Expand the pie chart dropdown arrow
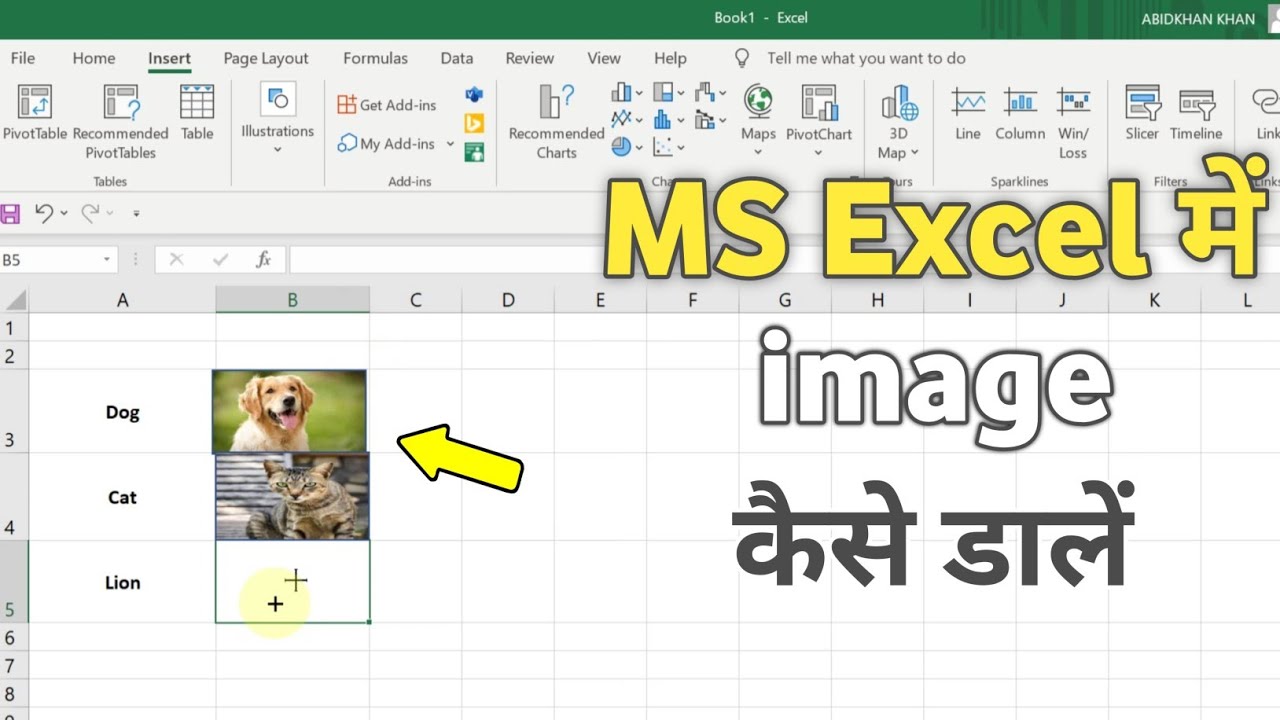 [640, 148]
